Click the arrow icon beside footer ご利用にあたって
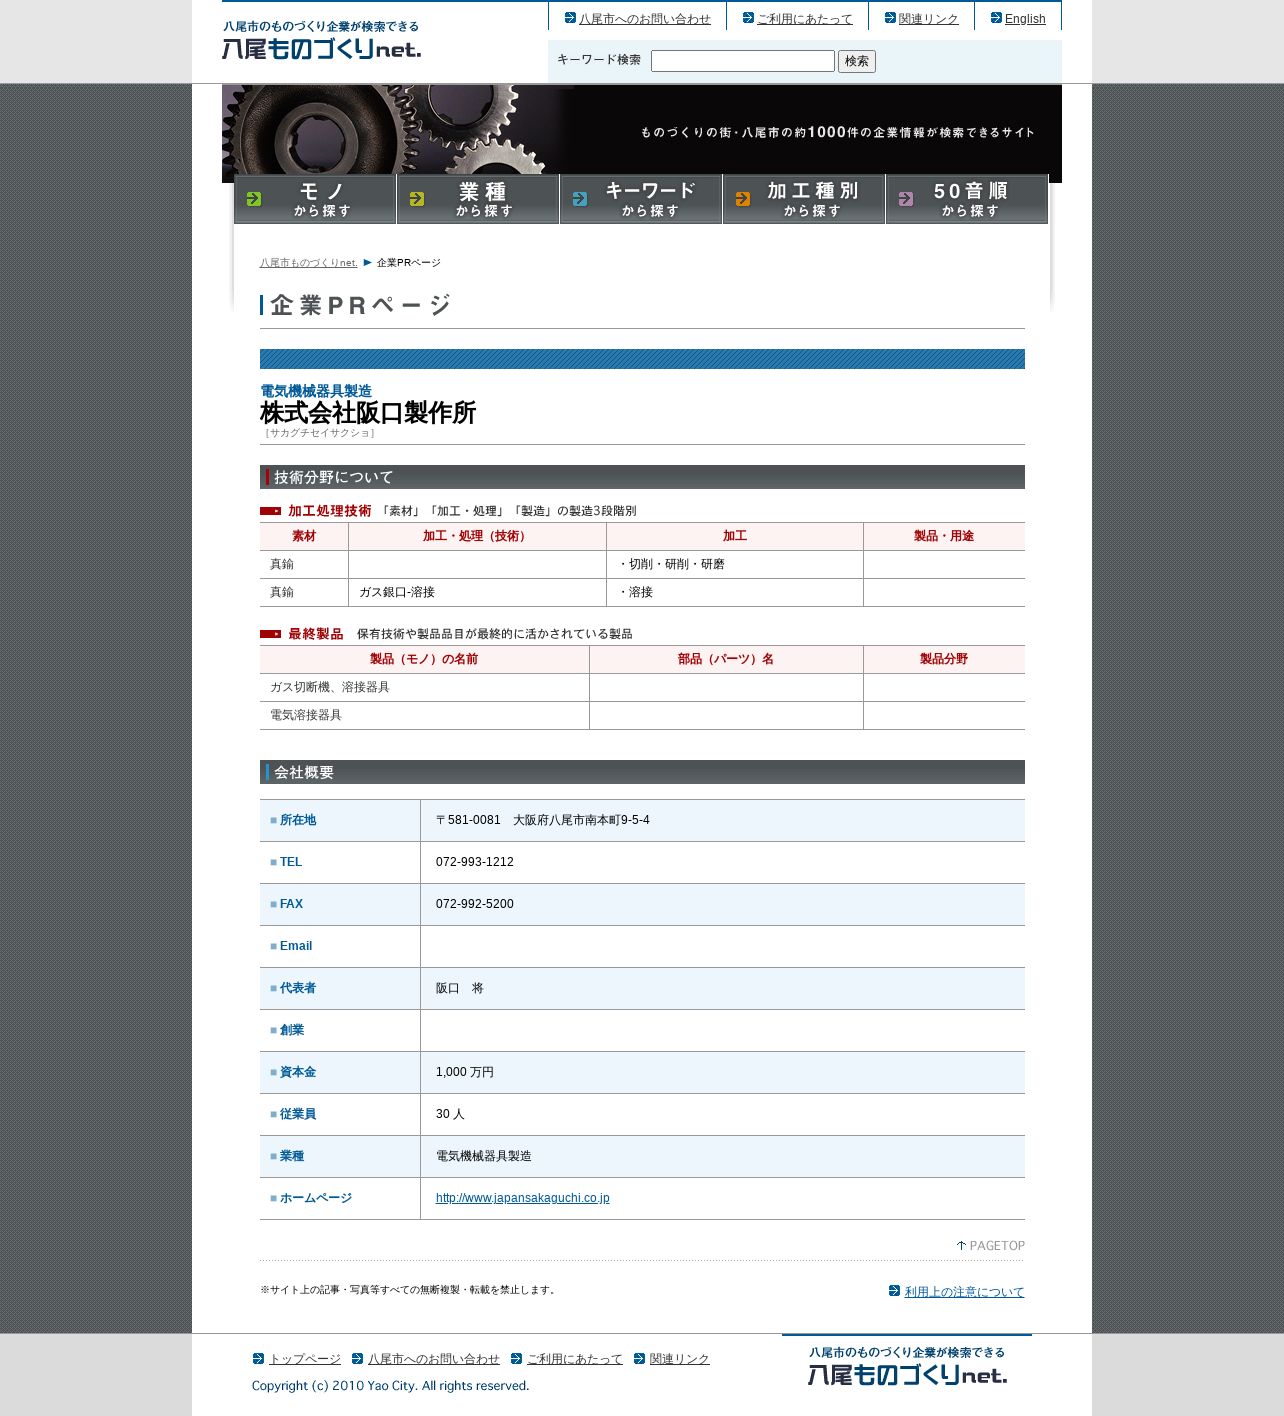1284x1416 pixels. point(516,1359)
